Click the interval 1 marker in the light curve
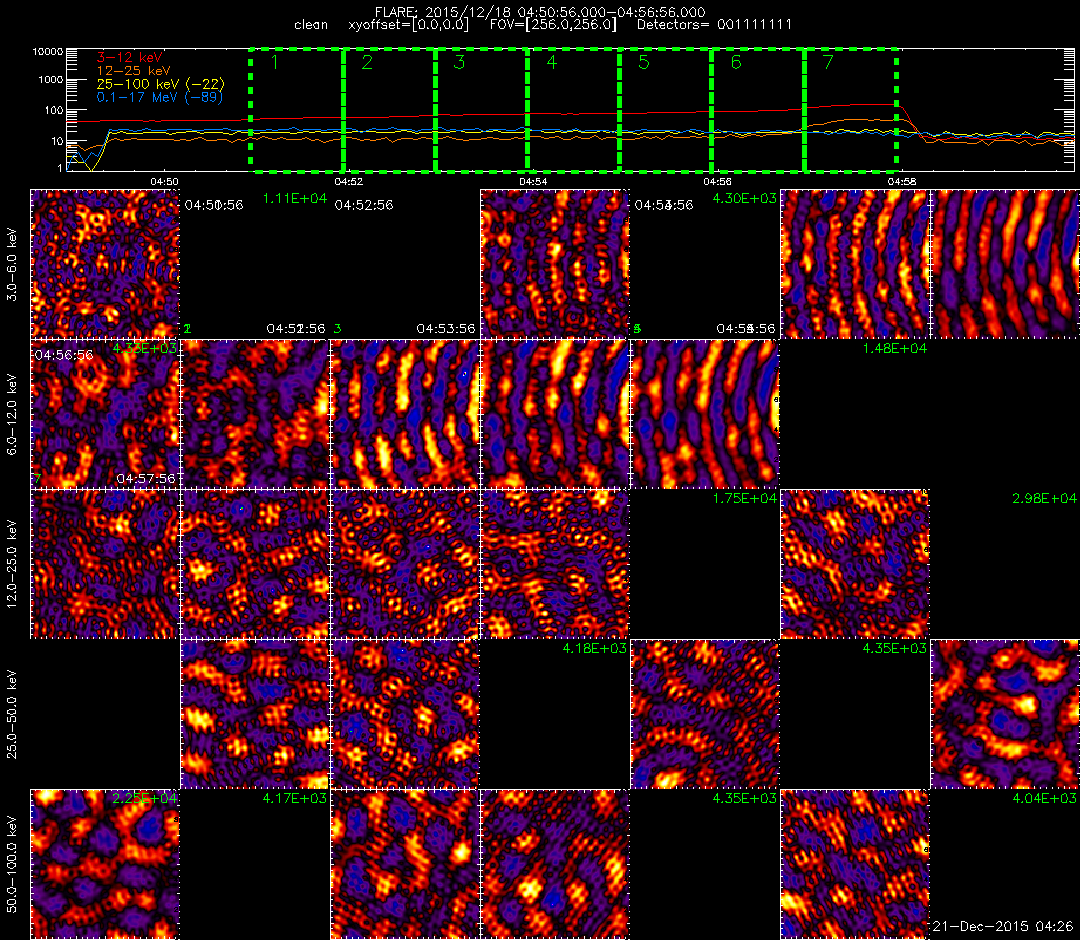The width and height of the screenshot is (1080, 940). (x=275, y=63)
